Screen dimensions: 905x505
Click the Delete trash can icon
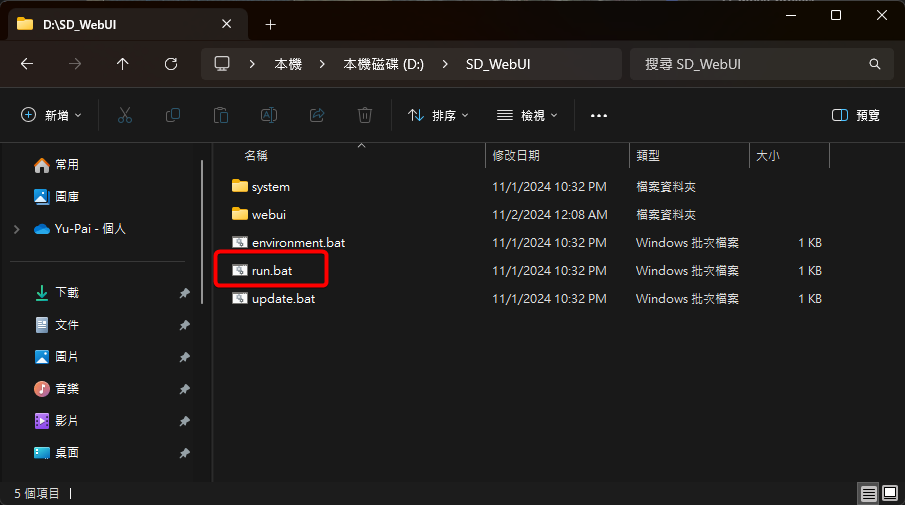click(365, 115)
